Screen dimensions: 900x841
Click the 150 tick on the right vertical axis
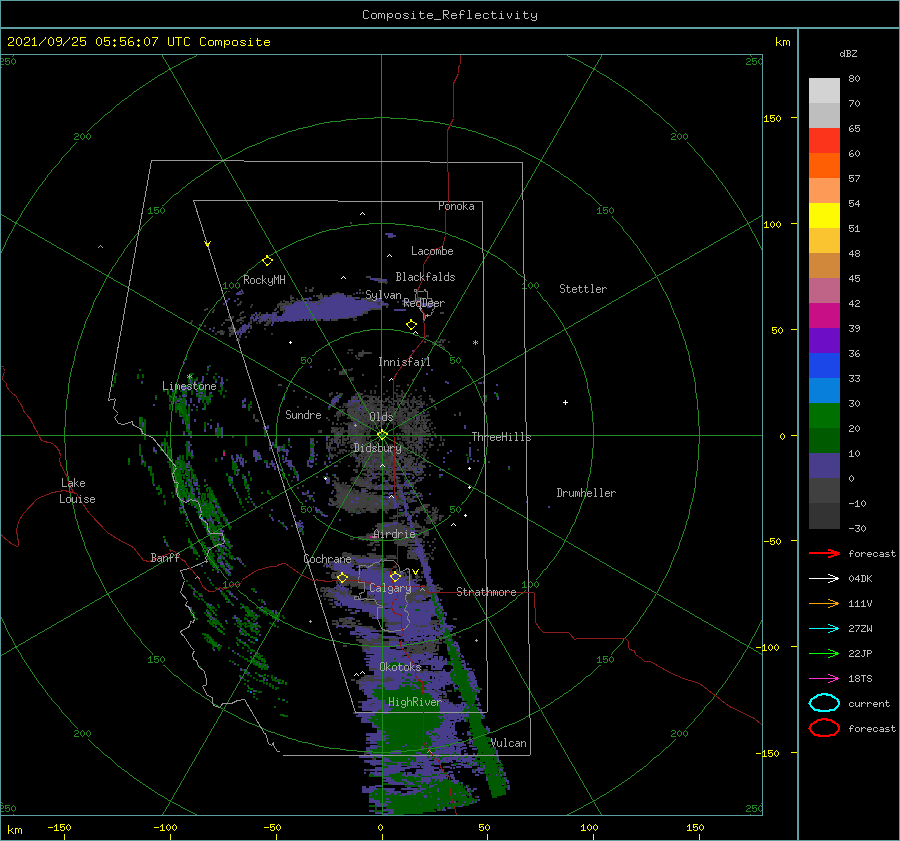click(x=772, y=118)
